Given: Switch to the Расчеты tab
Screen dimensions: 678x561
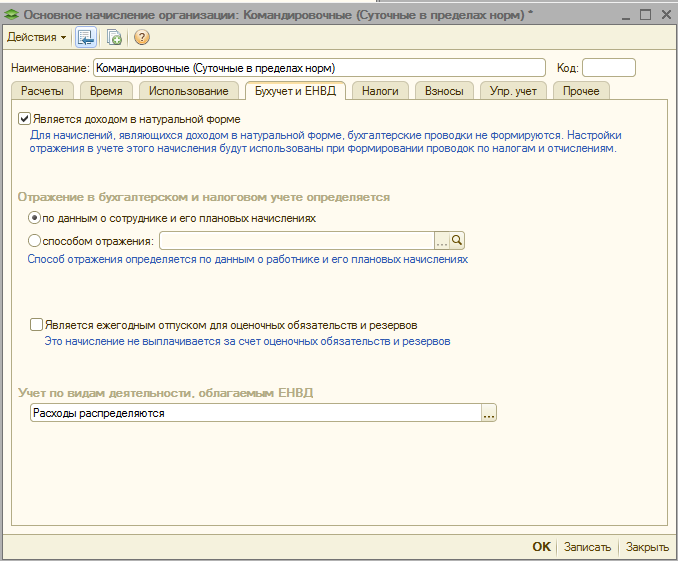Looking at the screenshot, I should pyautogui.click(x=44, y=91).
